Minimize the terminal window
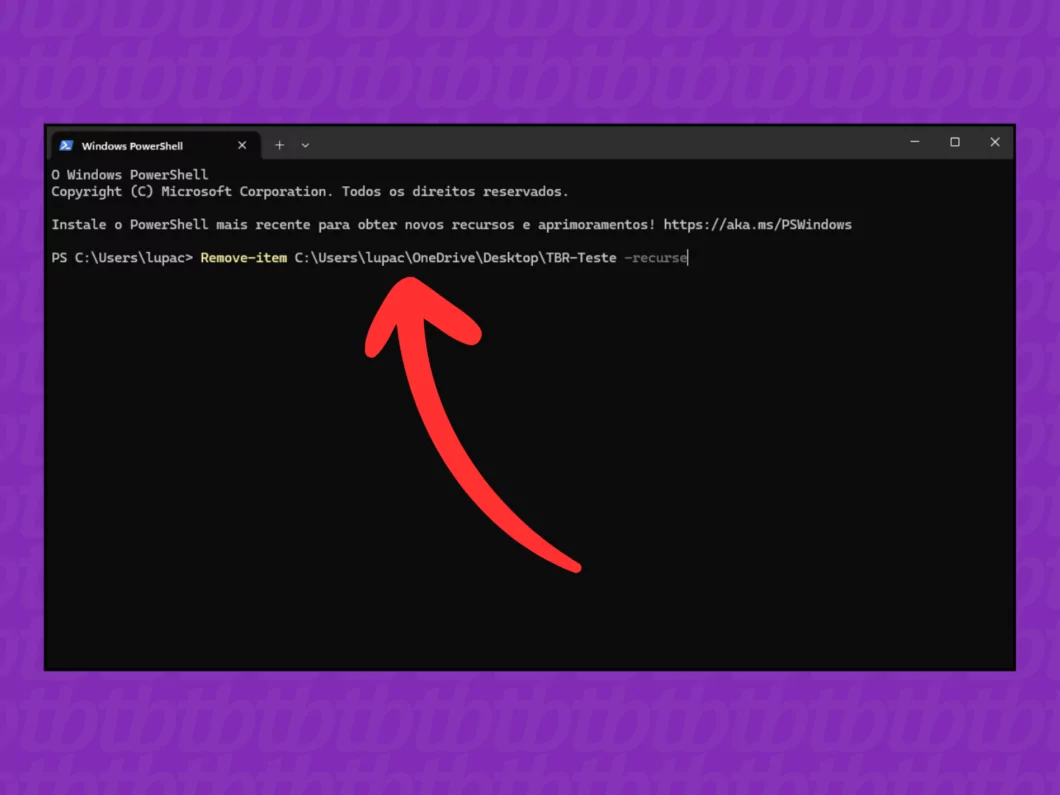 tap(915, 142)
